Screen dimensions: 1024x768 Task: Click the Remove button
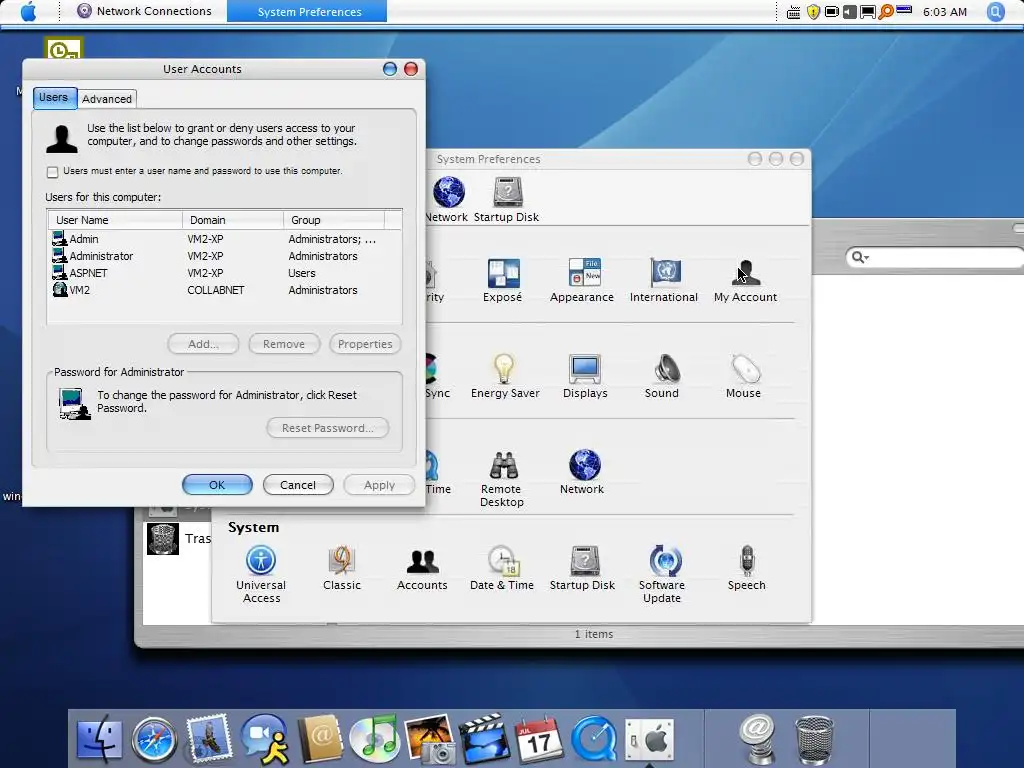coord(284,344)
